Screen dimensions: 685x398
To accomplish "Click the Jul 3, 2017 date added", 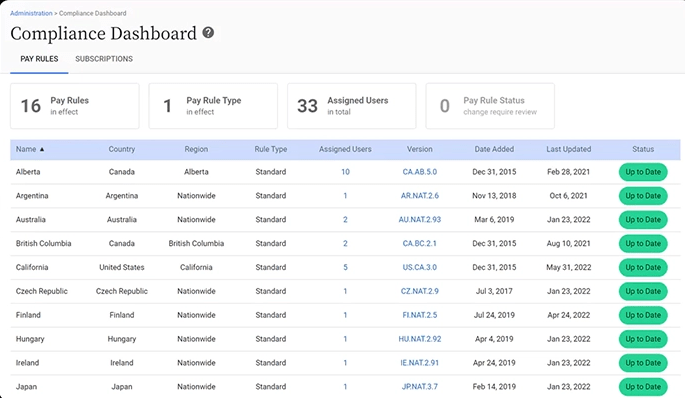I will (494, 291).
